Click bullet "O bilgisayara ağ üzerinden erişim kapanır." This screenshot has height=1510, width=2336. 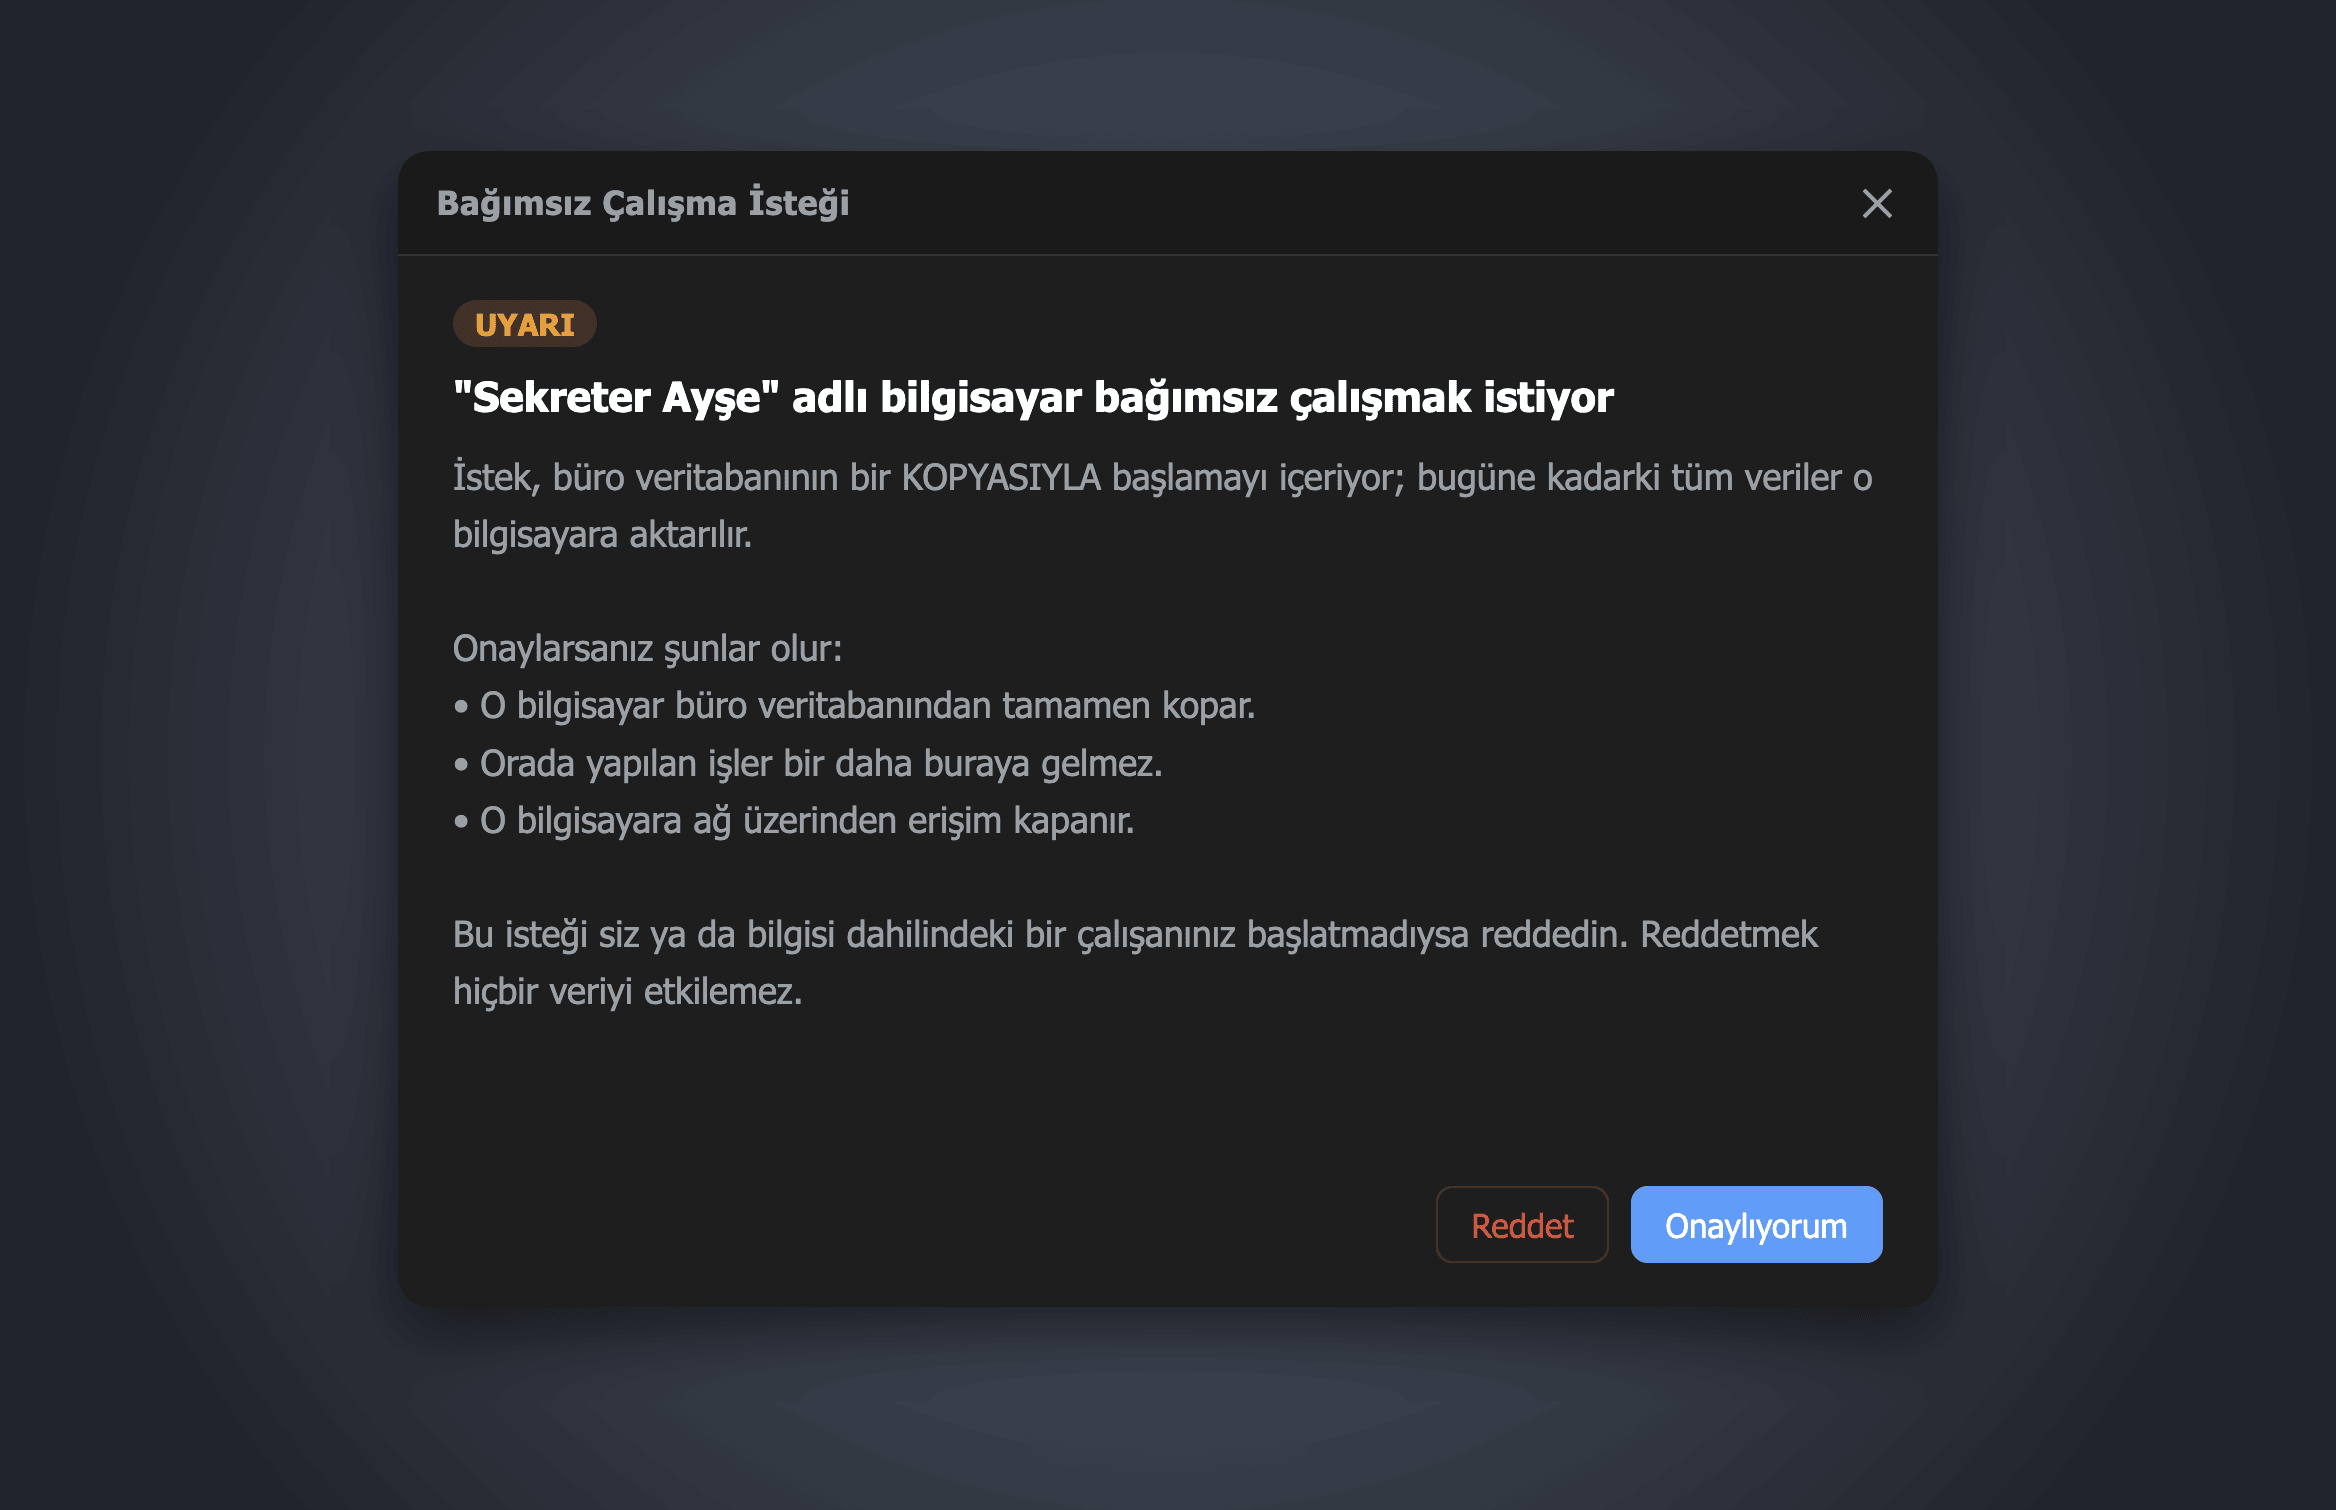point(794,820)
